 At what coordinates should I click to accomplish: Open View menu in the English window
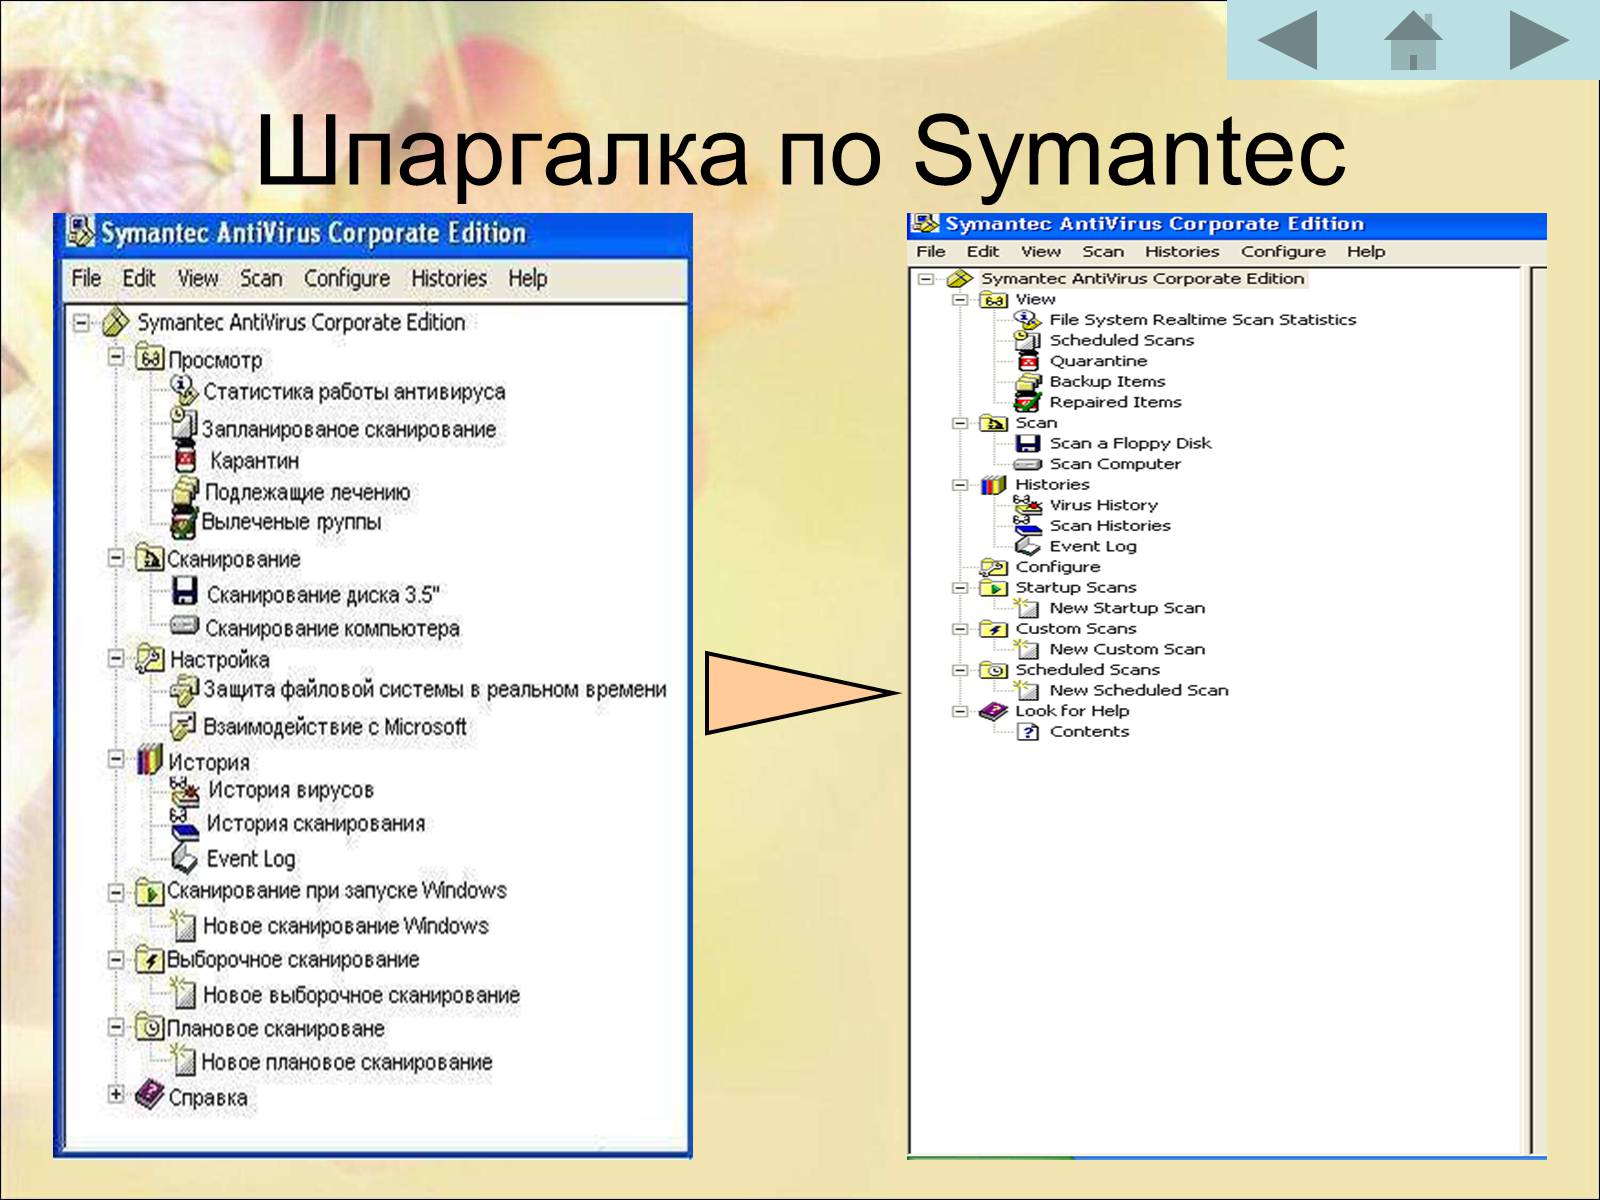1041,252
